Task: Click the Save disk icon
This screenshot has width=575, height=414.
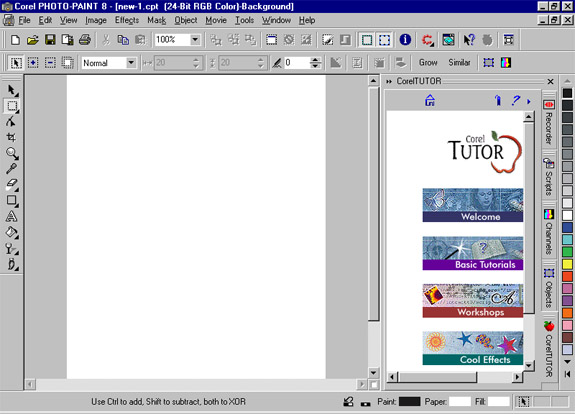Action: click(x=50, y=40)
